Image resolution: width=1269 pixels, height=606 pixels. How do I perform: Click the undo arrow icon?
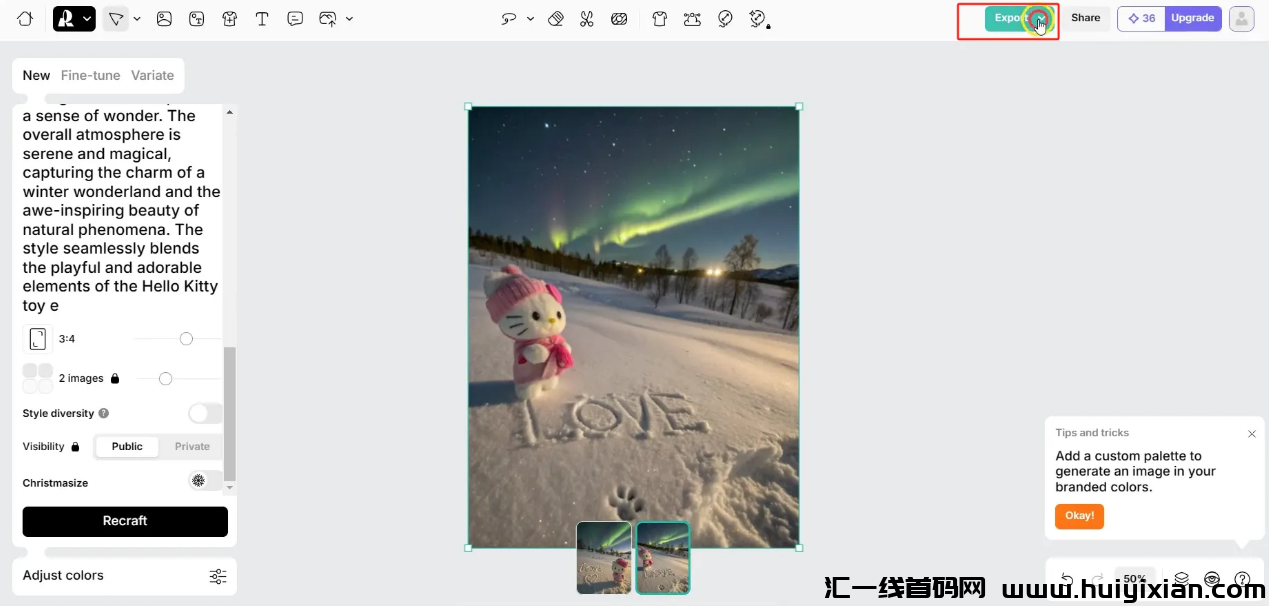coord(1067,579)
